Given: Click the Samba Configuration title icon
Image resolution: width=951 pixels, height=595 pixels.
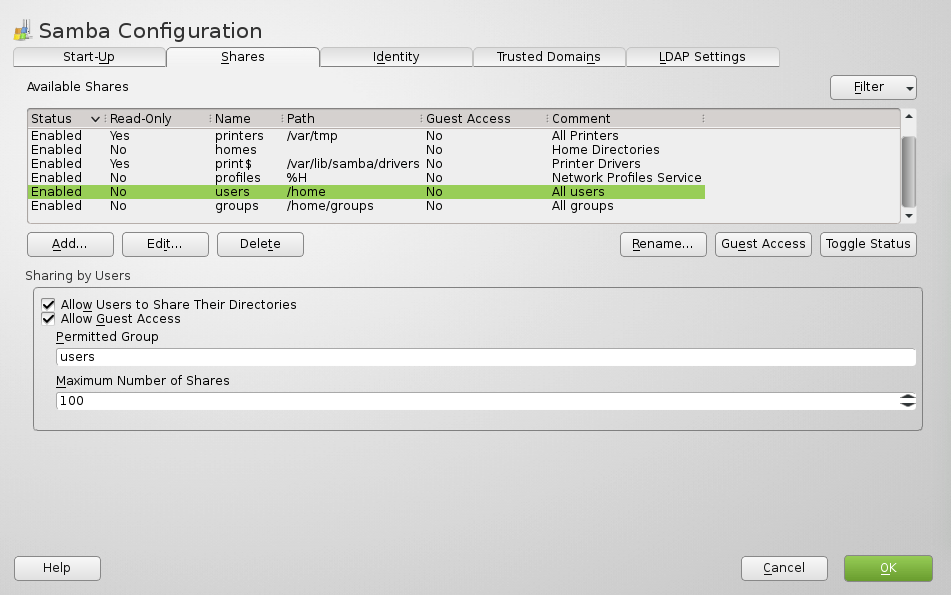Looking at the screenshot, I should 23,31.
